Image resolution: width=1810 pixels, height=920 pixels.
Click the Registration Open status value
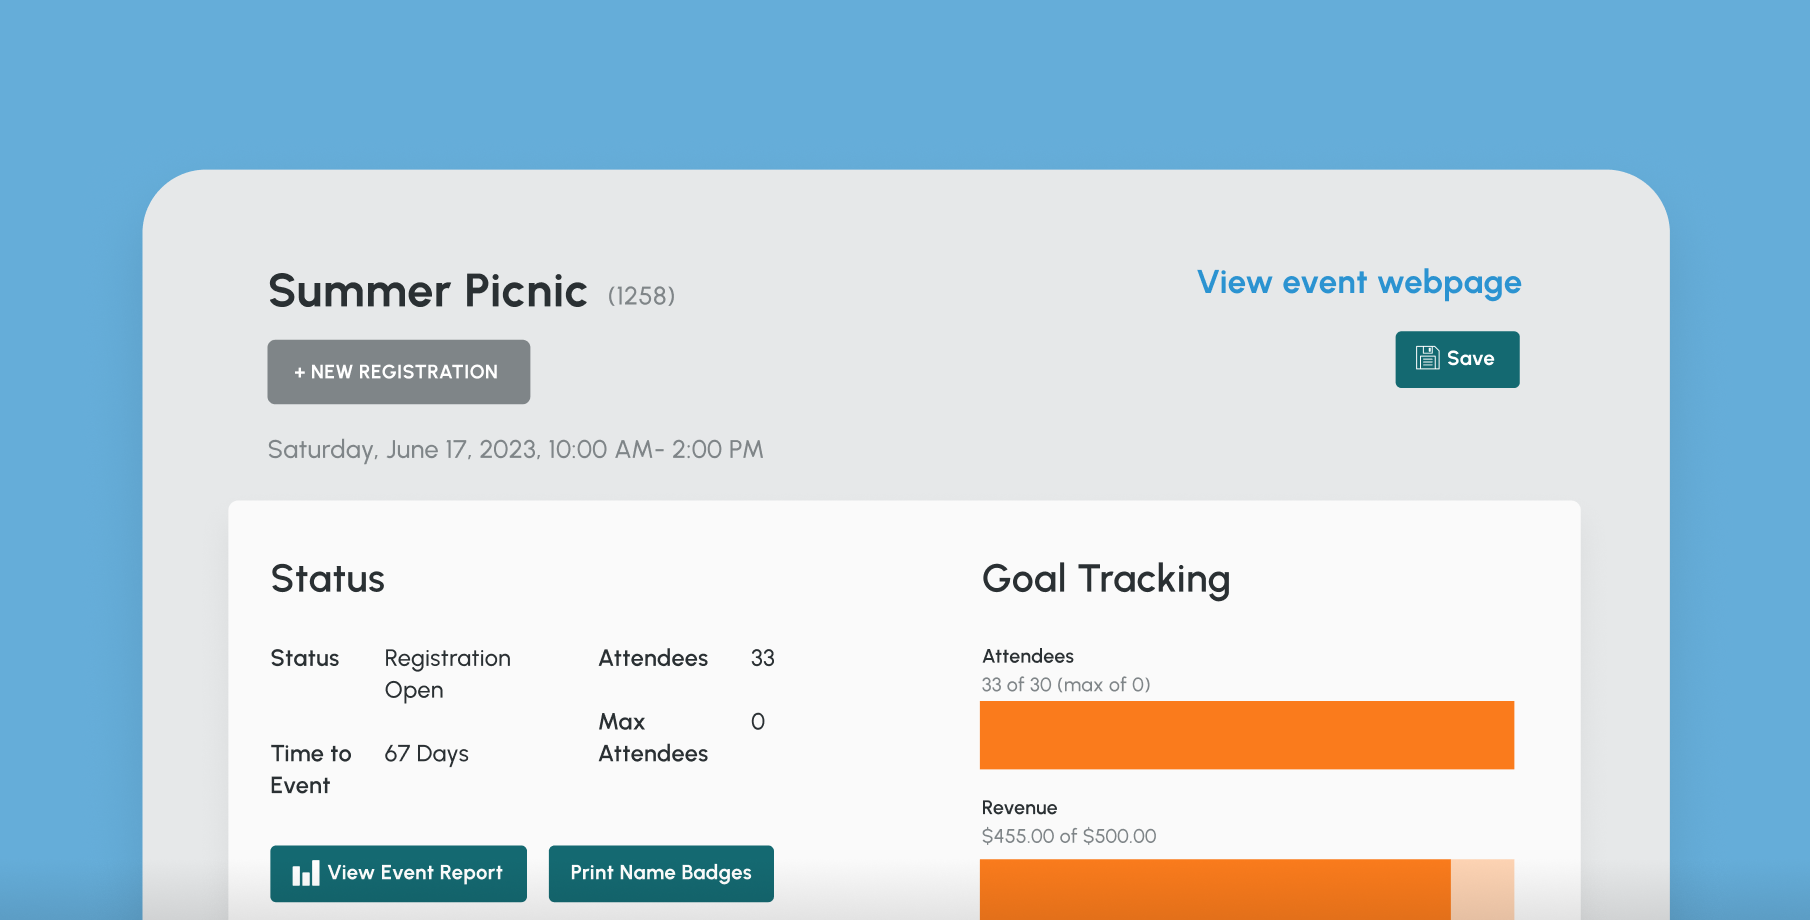(447, 673)
